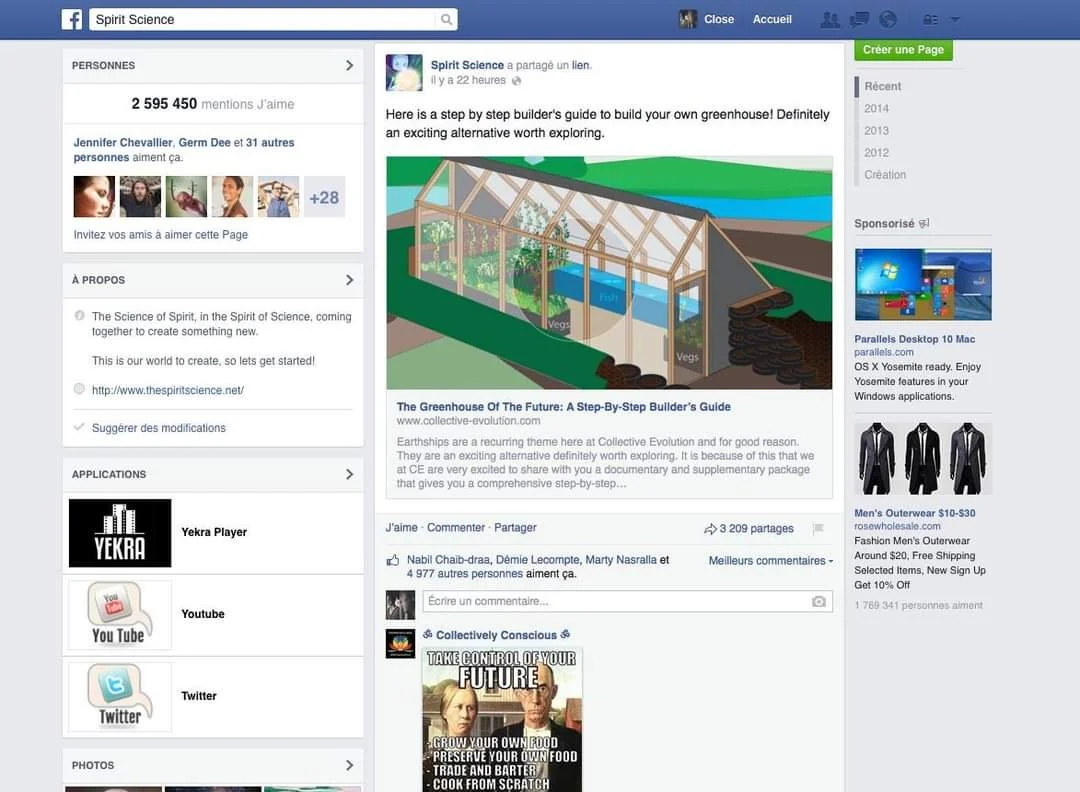Click the thumbs-up likes icon
Viewport: 1080px width, 792px height.
click(393, 560)
